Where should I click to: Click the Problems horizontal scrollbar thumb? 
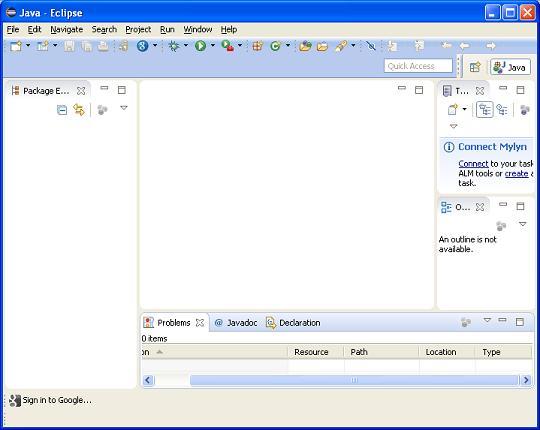point(354,380)
